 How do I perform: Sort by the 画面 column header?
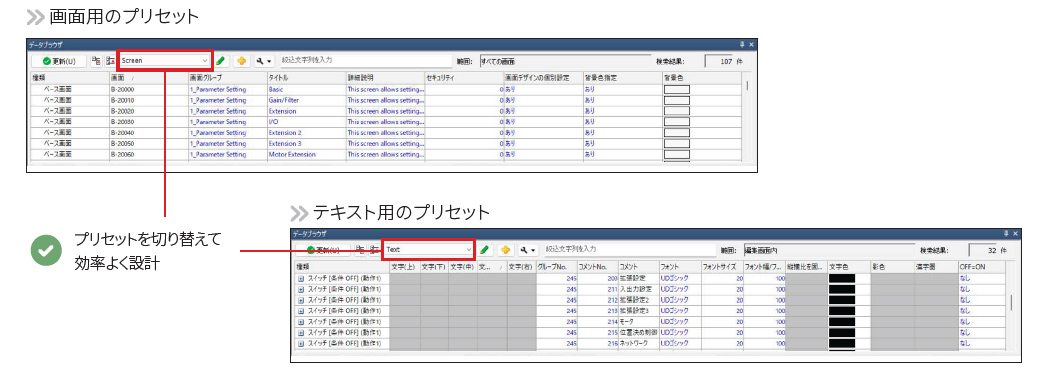pyautogui.click(x=148, y=78)
